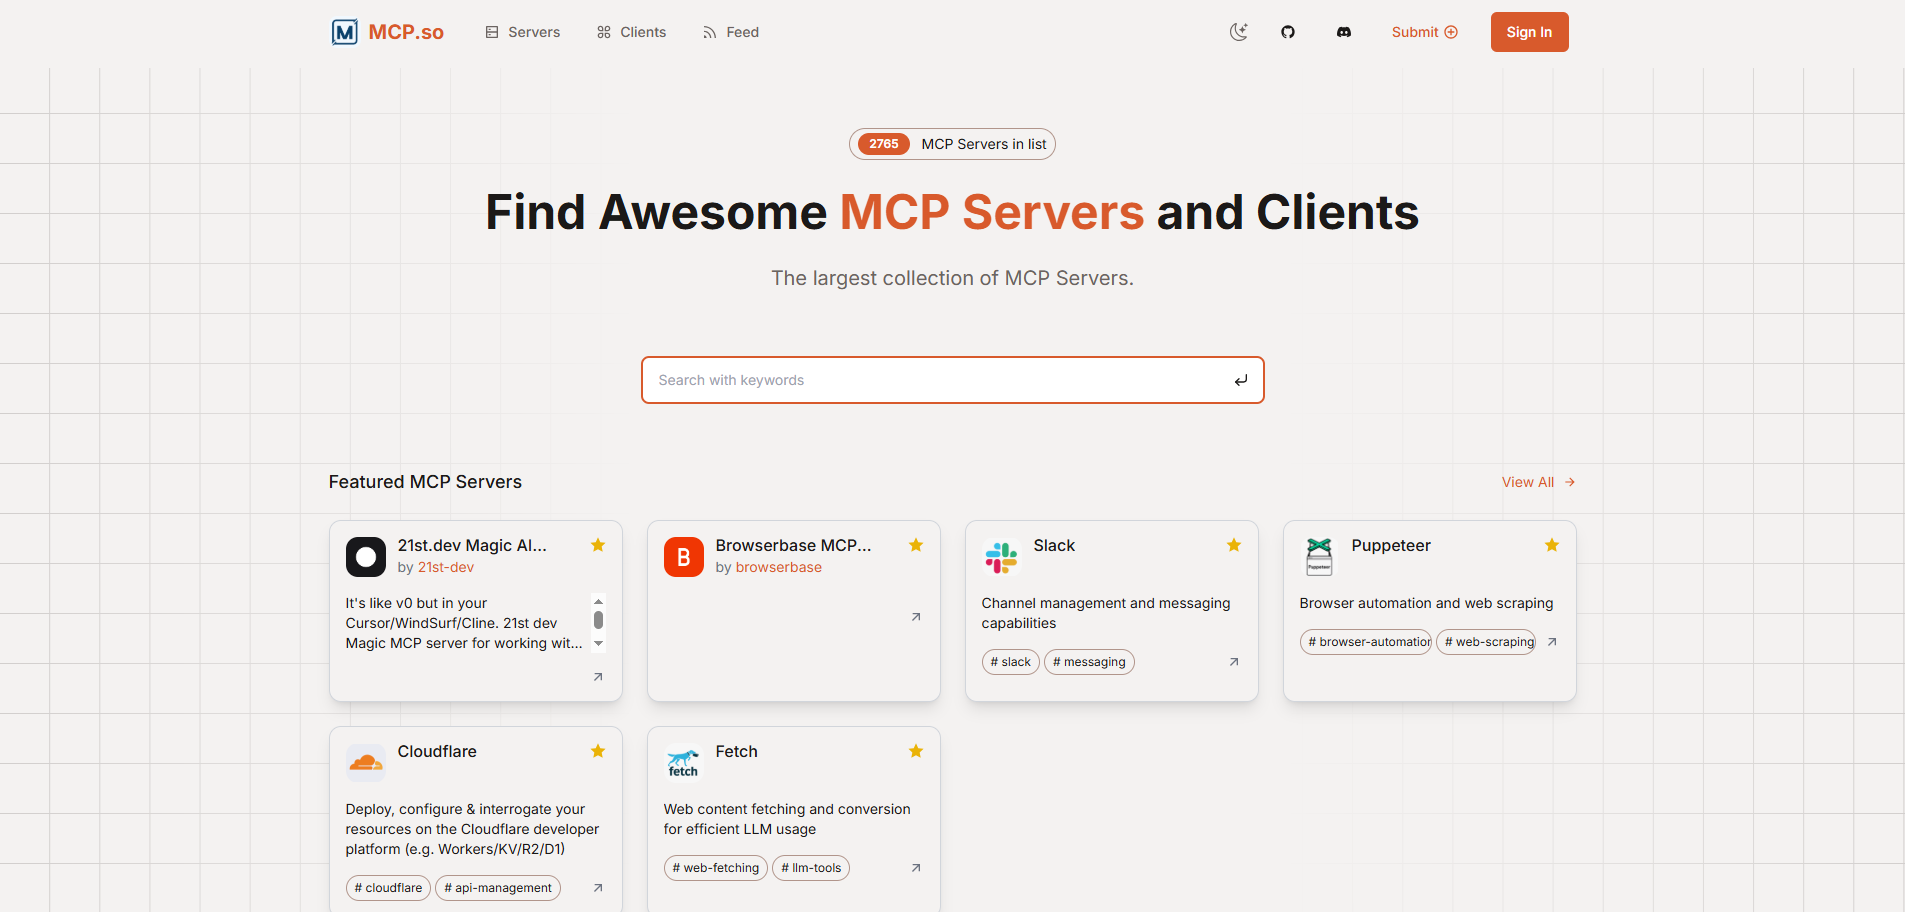Image resolution: width=1905 pixels, height=912 pixels.
Task: Click the MCP.so logo icon
Action: (344, 32)
